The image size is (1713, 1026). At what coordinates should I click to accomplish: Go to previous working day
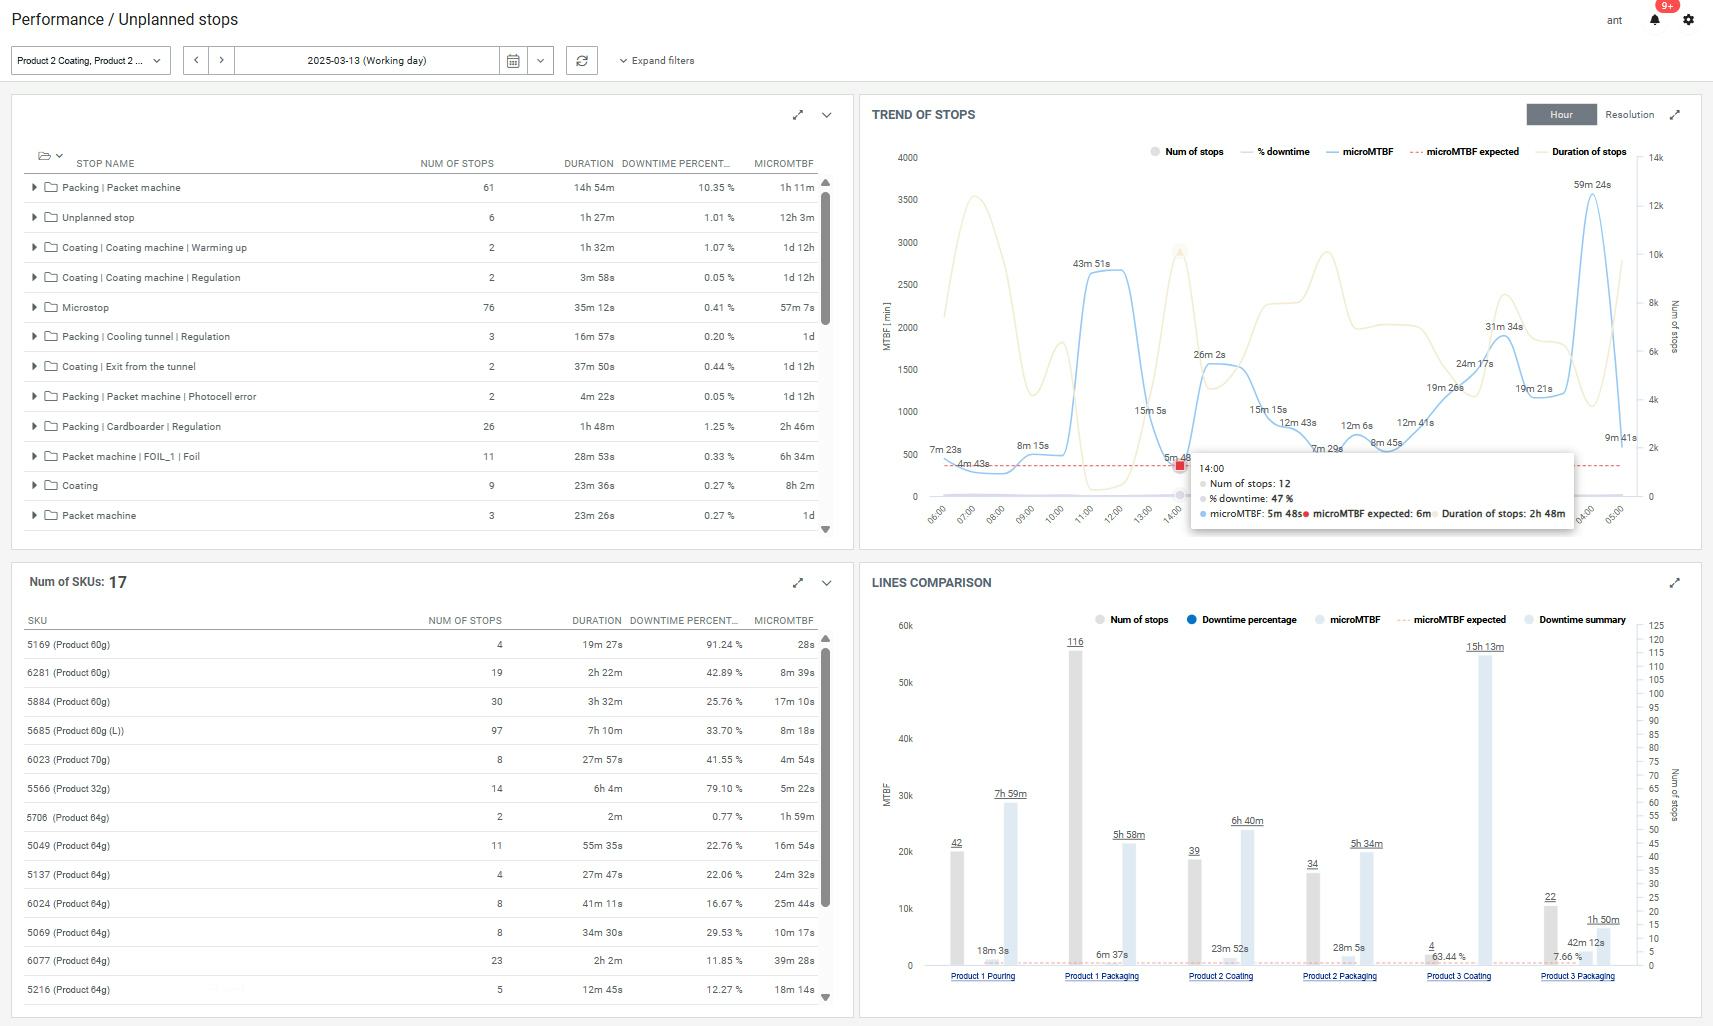196,61
